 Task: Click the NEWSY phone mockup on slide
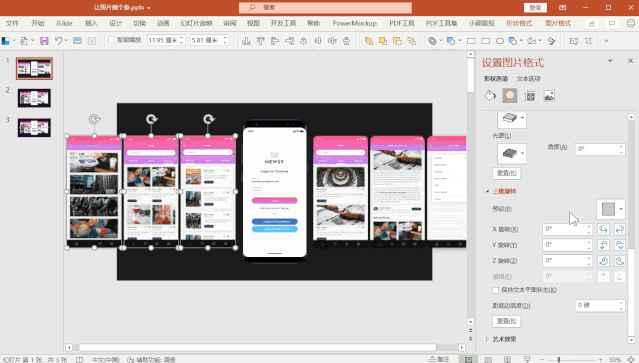tap(274, 191)
